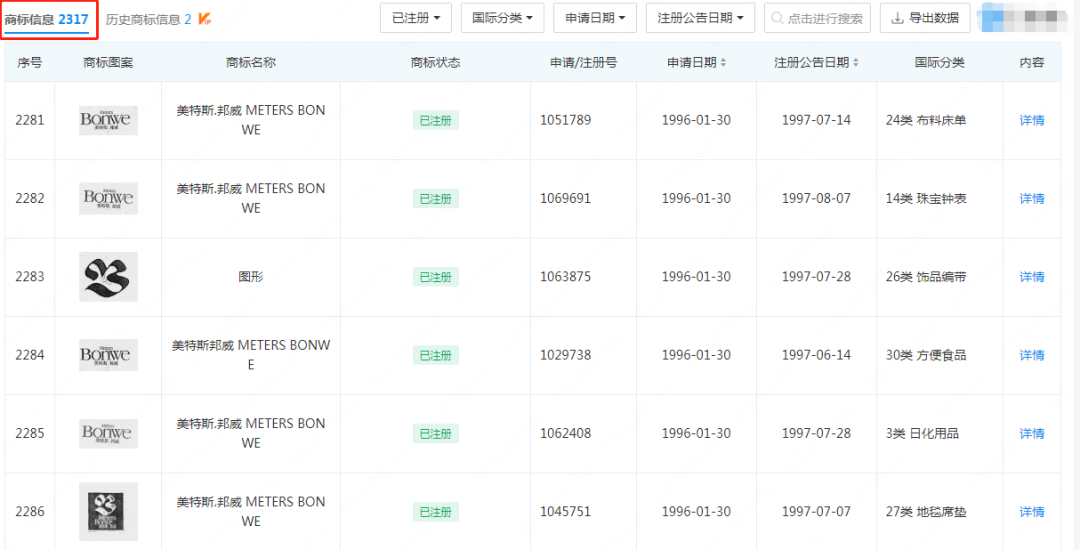Click the 点击进行搜索 search field

coord(825,18)
